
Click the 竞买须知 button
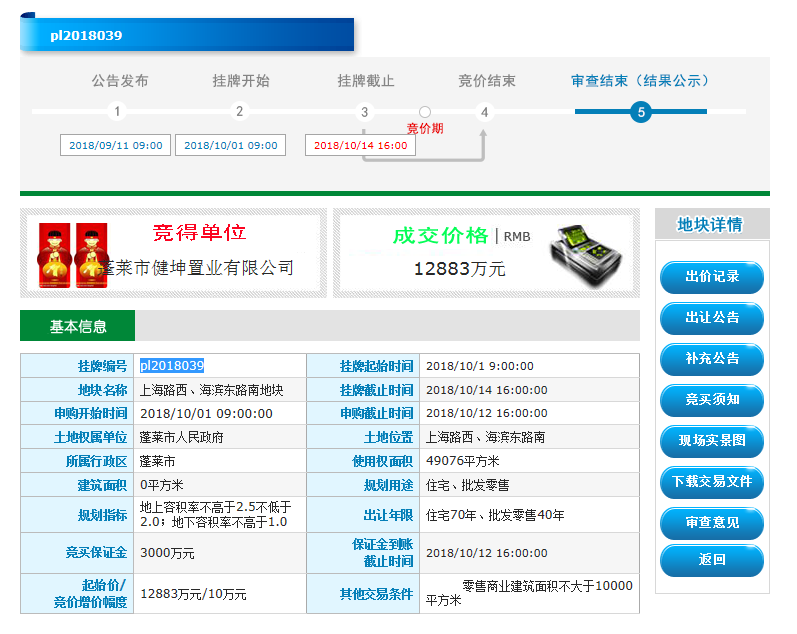(711, 400)
